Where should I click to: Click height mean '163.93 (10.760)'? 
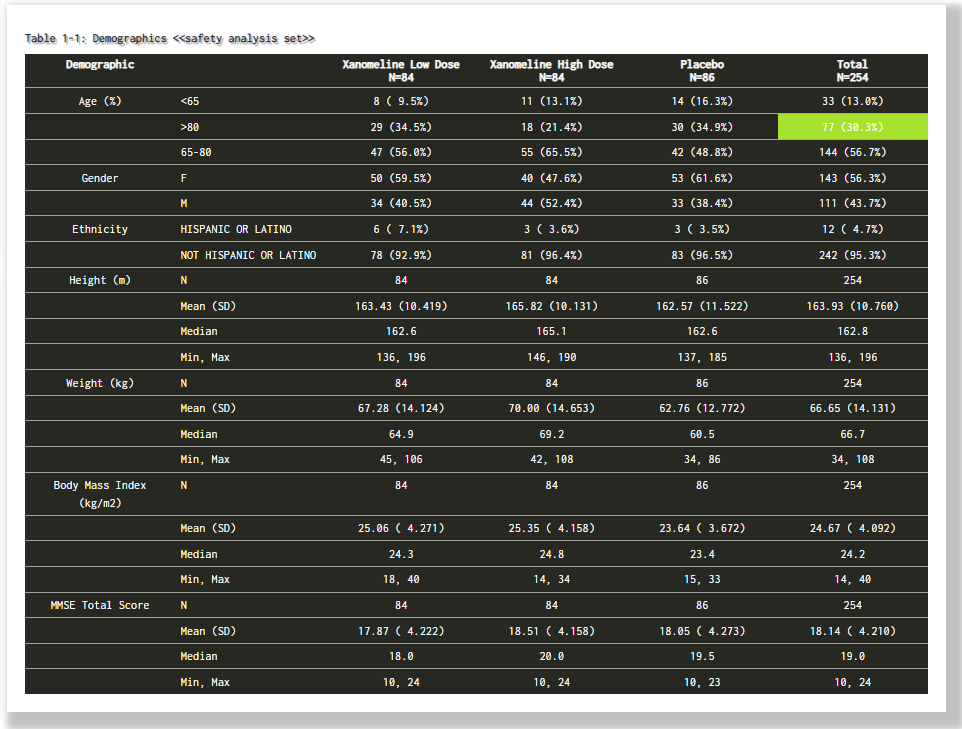coord(852,306)
